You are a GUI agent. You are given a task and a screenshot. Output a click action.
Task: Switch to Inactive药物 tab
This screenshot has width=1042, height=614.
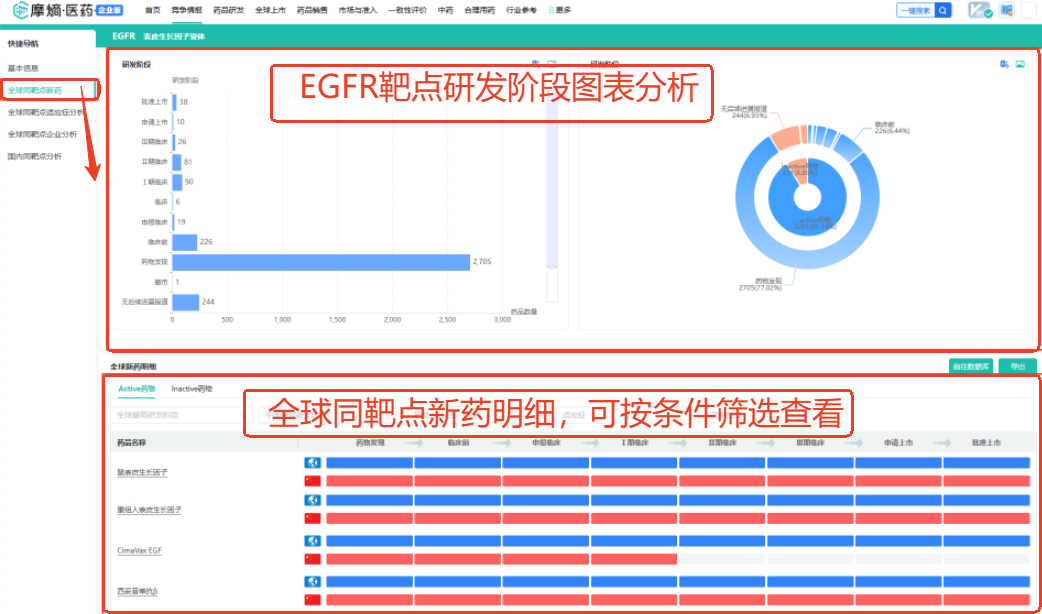coord(192,389)
